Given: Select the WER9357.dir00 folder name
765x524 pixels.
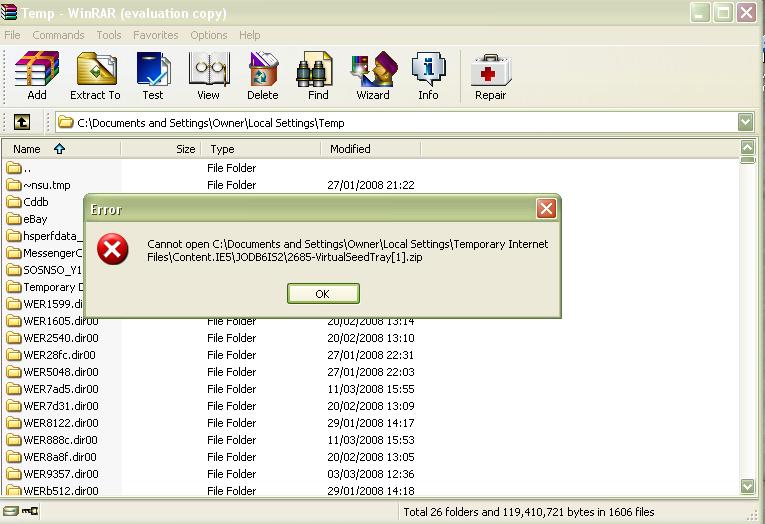Looking at the screenshot, I should click(x=61, y=474).
